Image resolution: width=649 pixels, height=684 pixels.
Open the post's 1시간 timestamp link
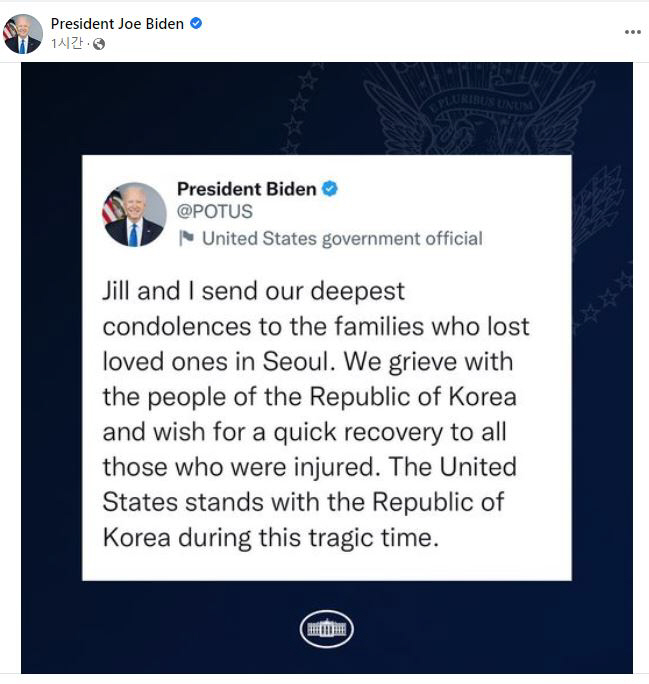pyautogui.click(x=68, y=44)
